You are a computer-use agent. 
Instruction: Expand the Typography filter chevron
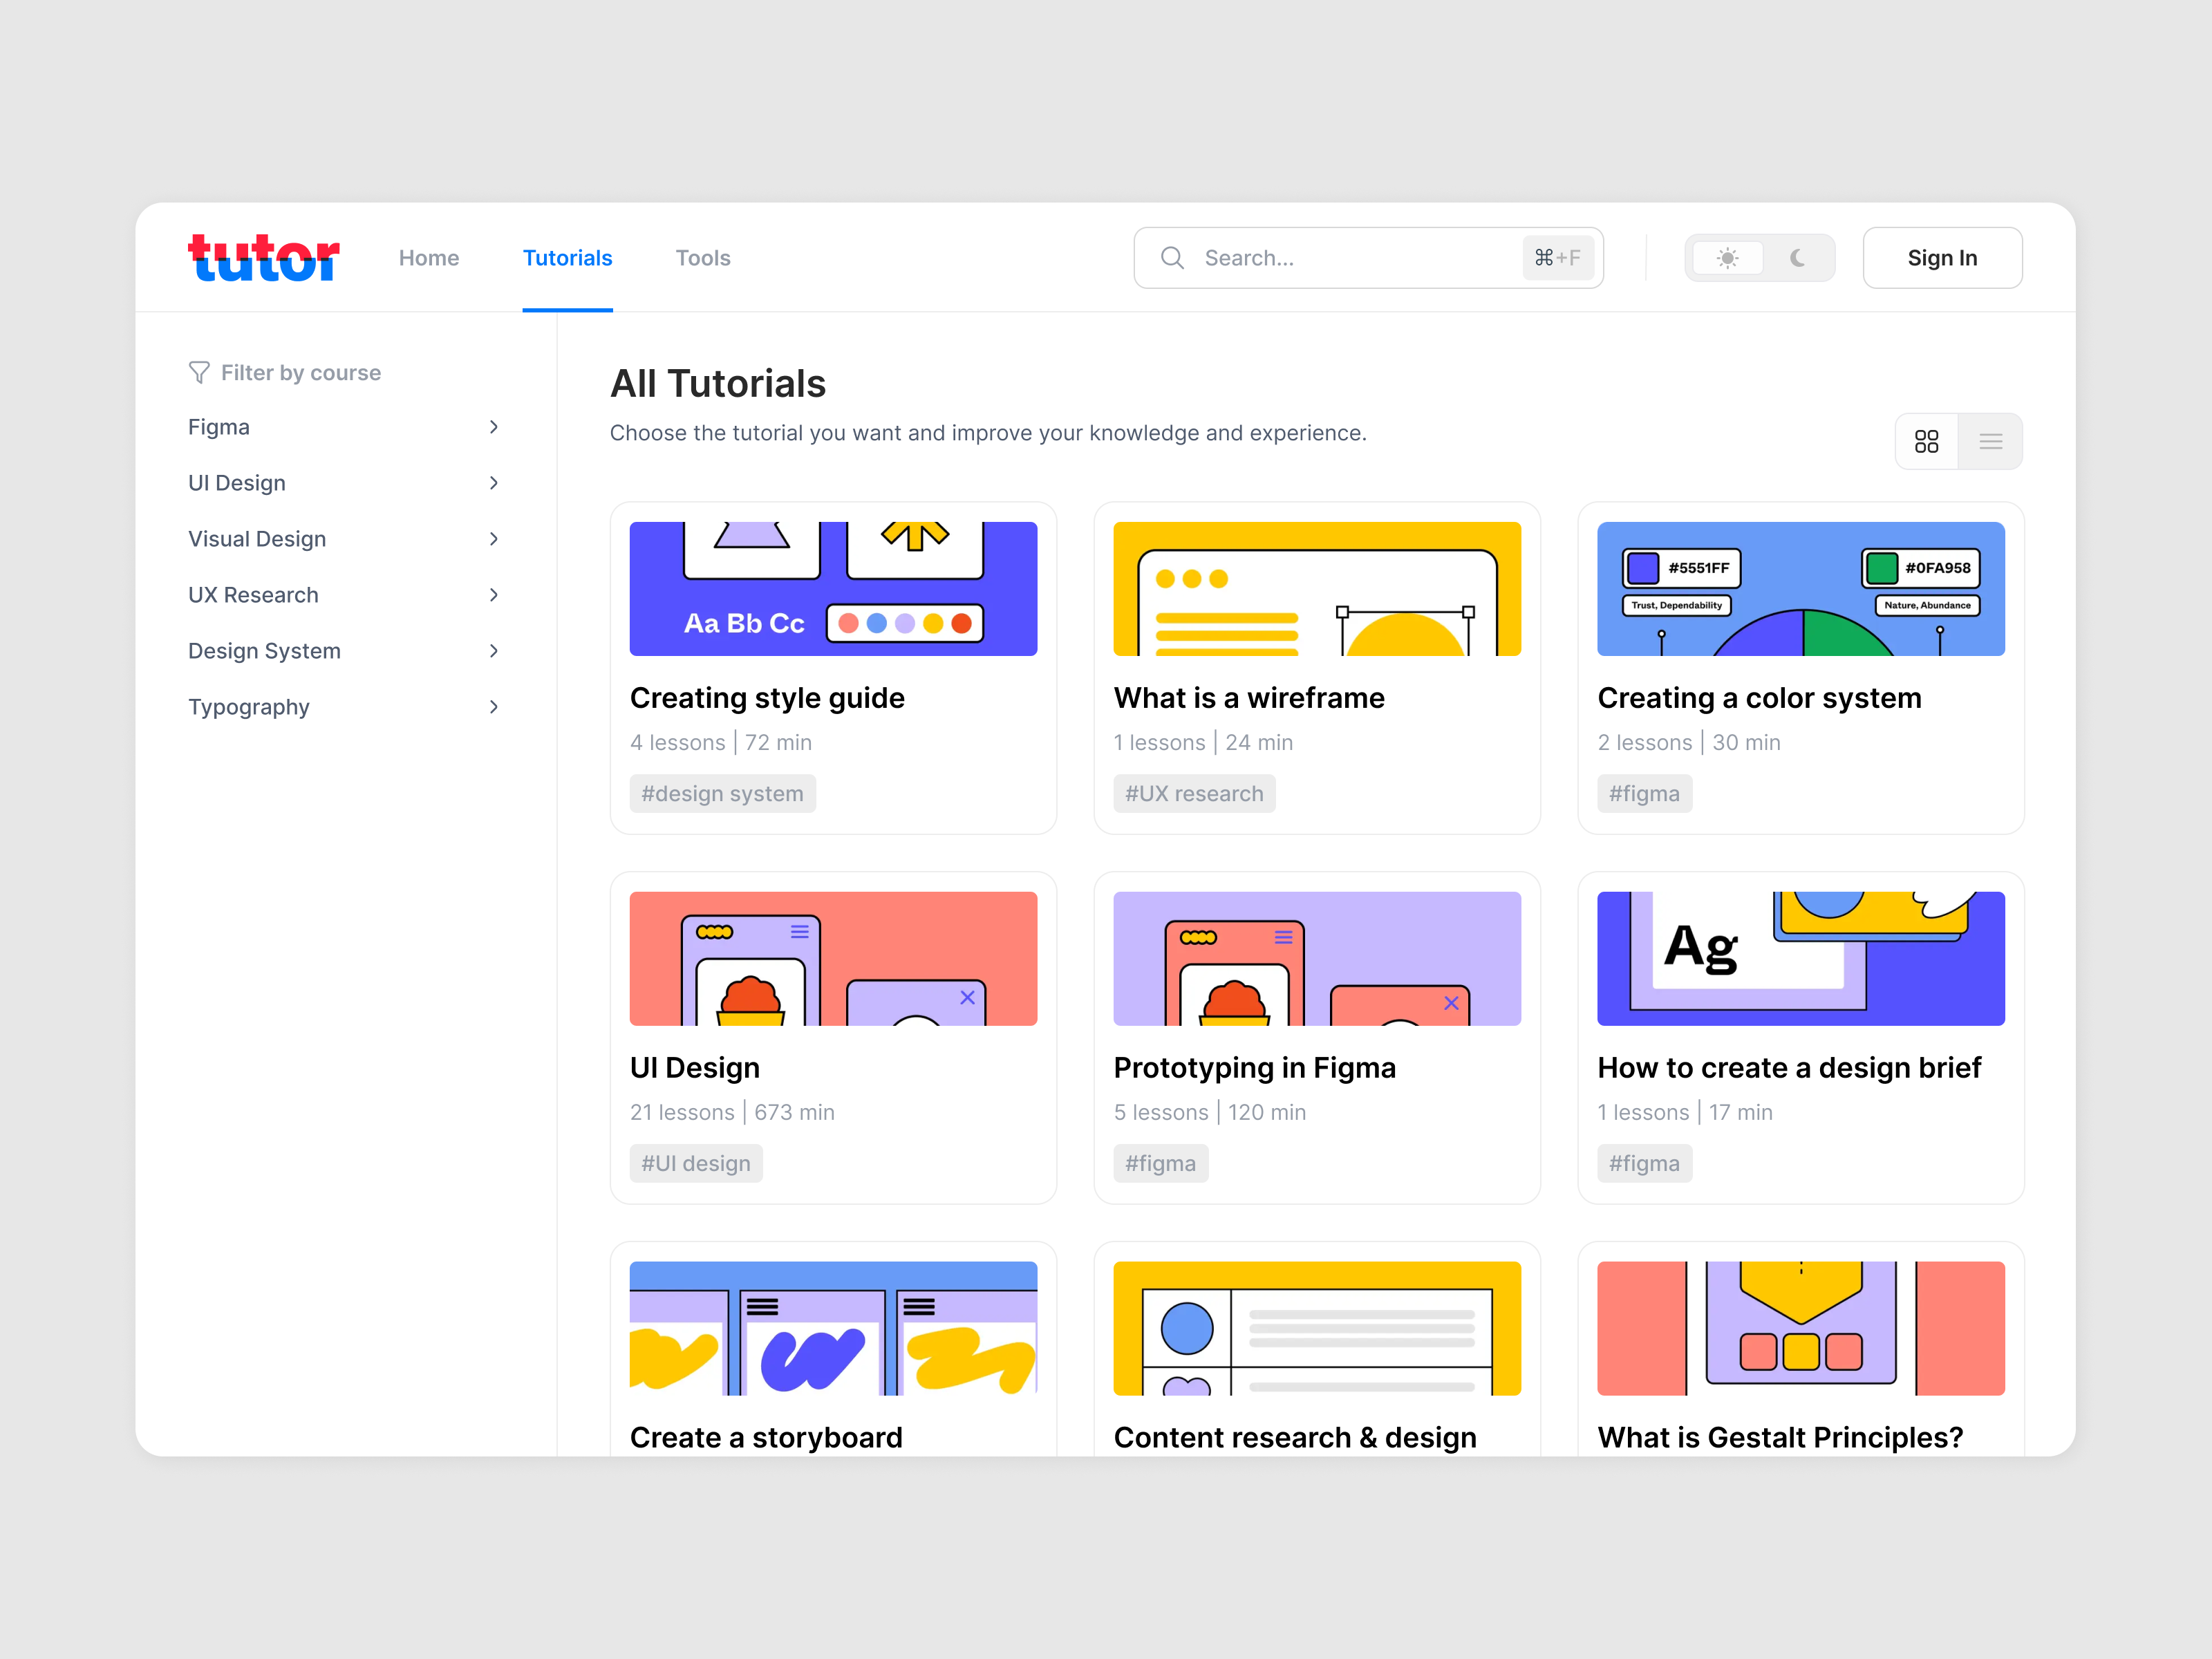(x=493, y=707)
